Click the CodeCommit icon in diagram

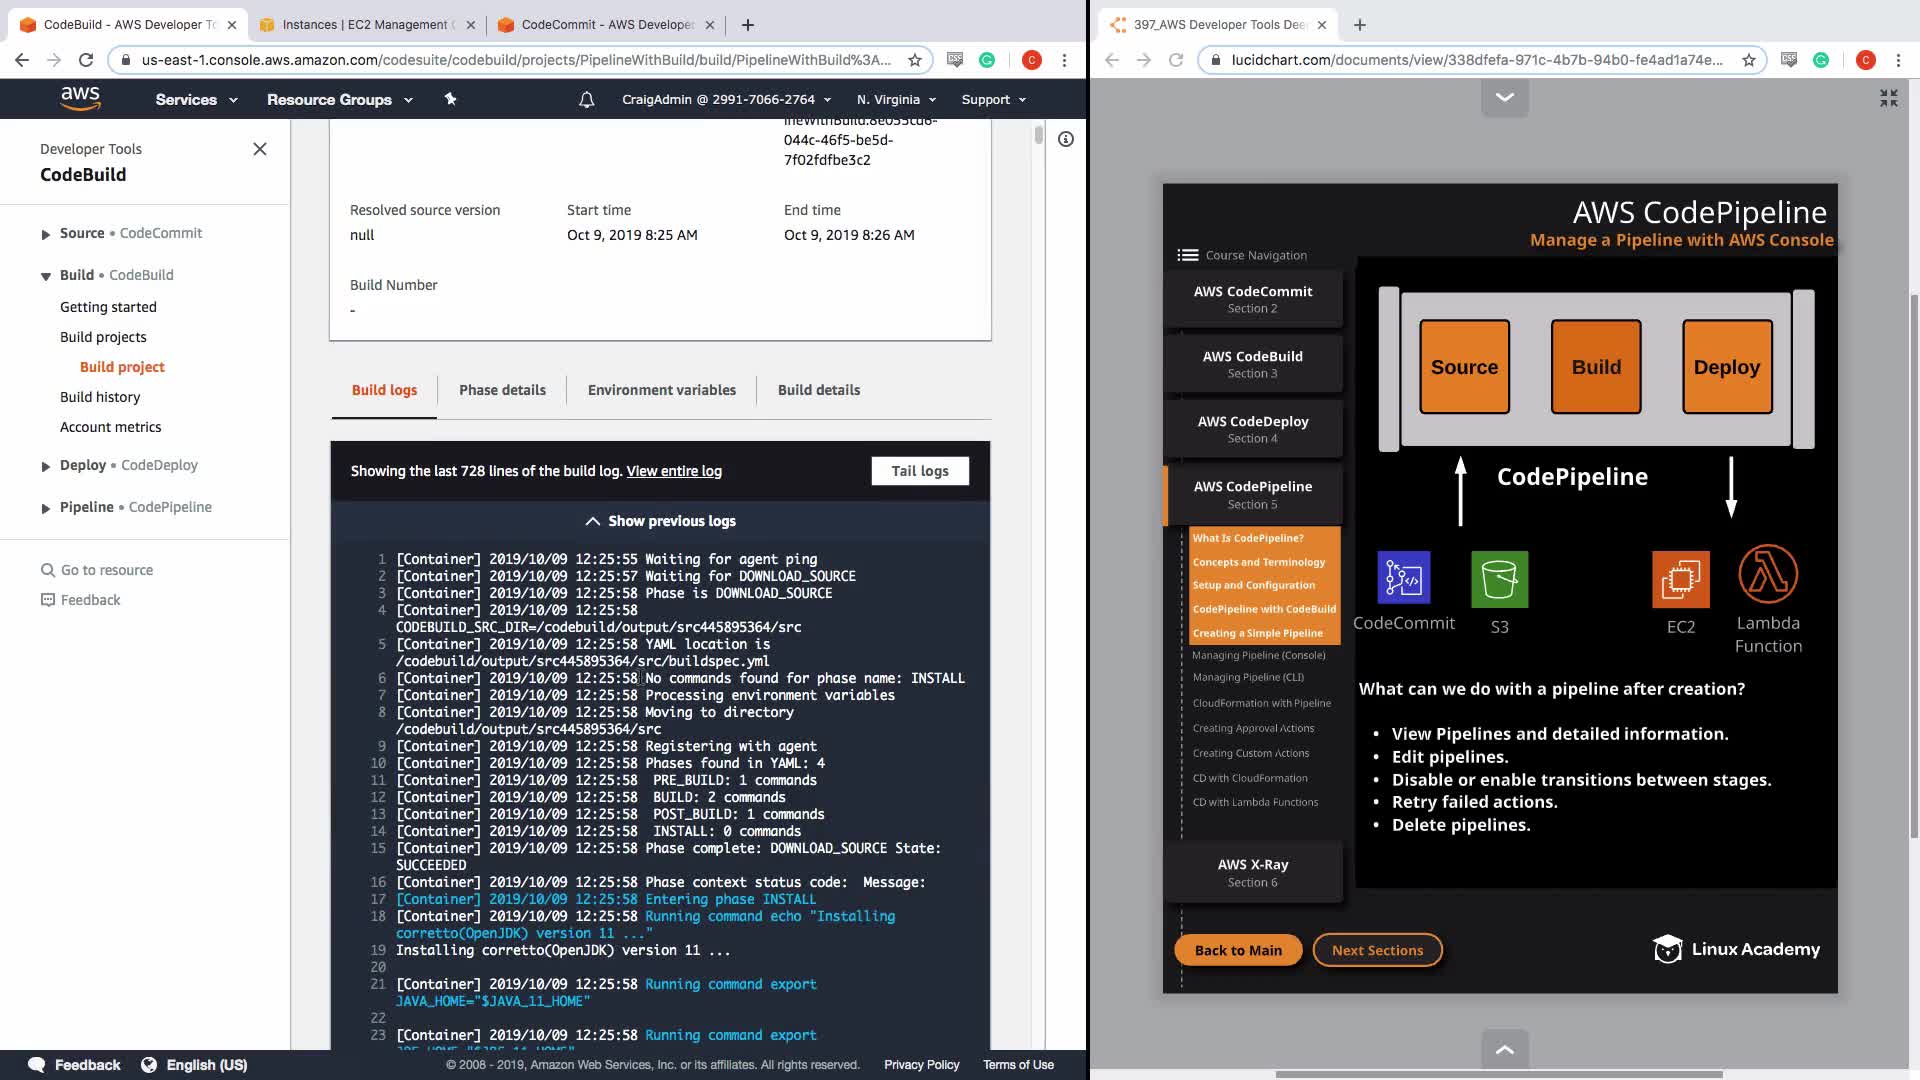tap(1403, 578)
